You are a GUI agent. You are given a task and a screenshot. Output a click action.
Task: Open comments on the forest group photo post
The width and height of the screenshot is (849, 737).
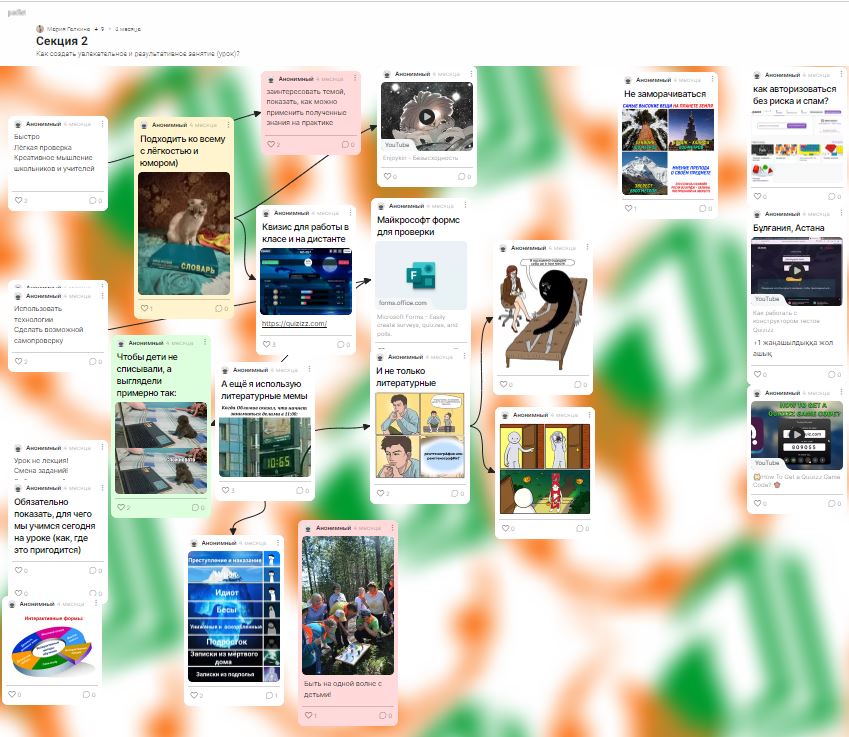coord(384,716)
